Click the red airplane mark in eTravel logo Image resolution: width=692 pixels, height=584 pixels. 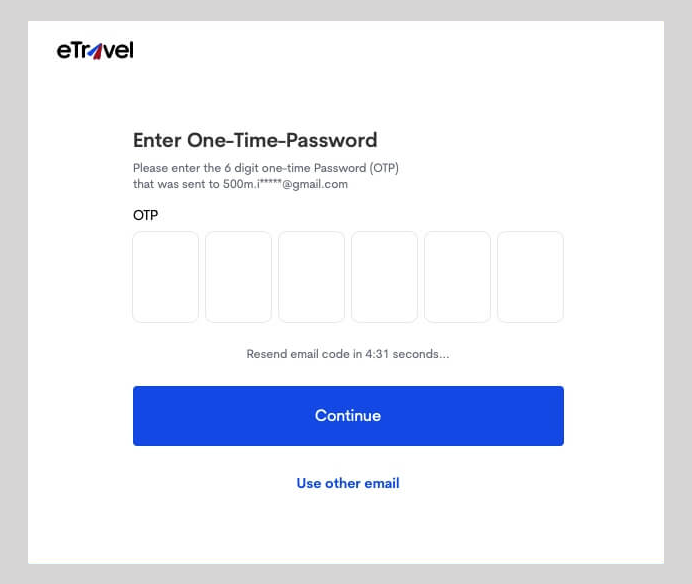click(x=96, y=51)
